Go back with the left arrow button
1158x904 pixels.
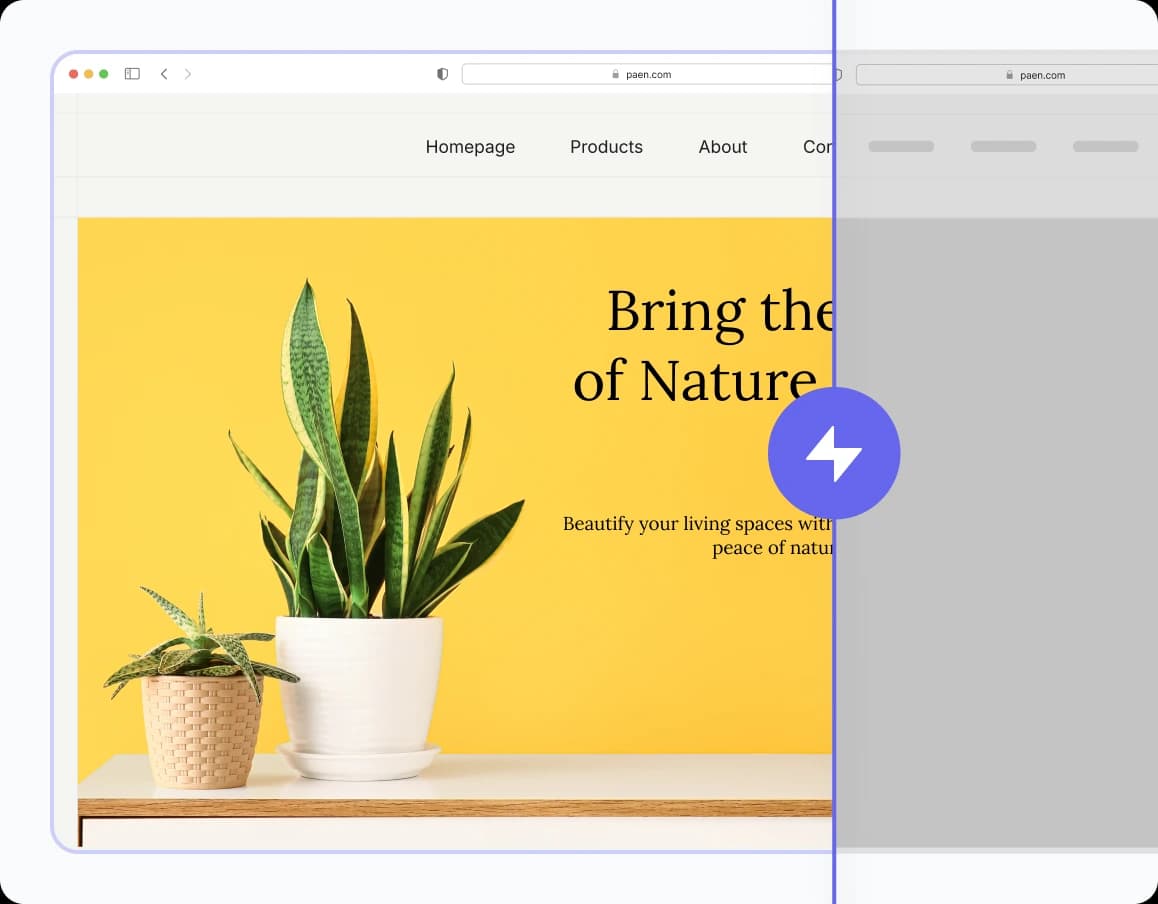(x=164, y=74)
